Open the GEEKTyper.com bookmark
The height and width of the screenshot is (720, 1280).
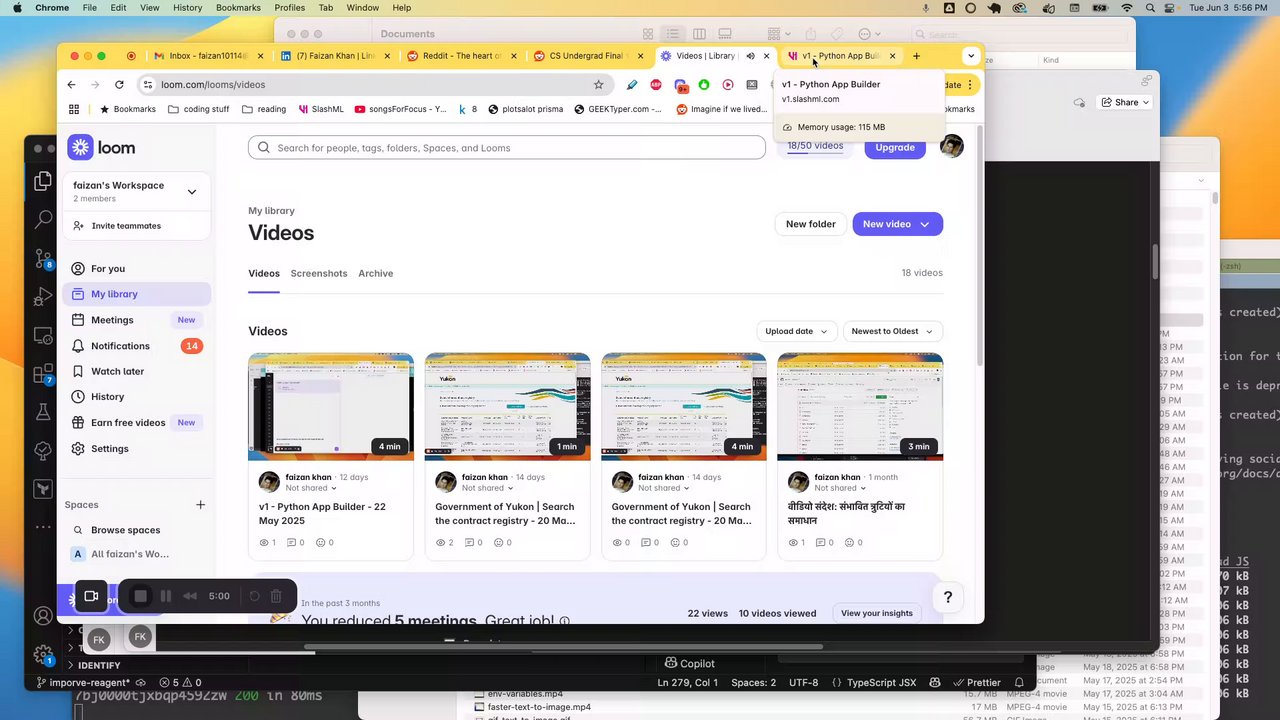(x=617, y=109)
